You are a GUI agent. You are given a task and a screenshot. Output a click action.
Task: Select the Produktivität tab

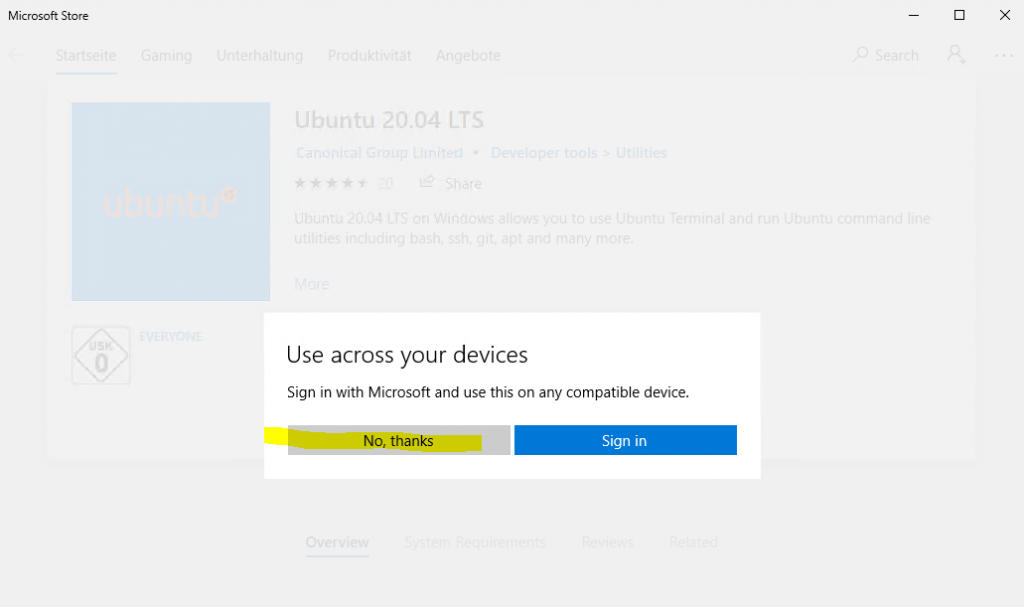click(370, 56)
